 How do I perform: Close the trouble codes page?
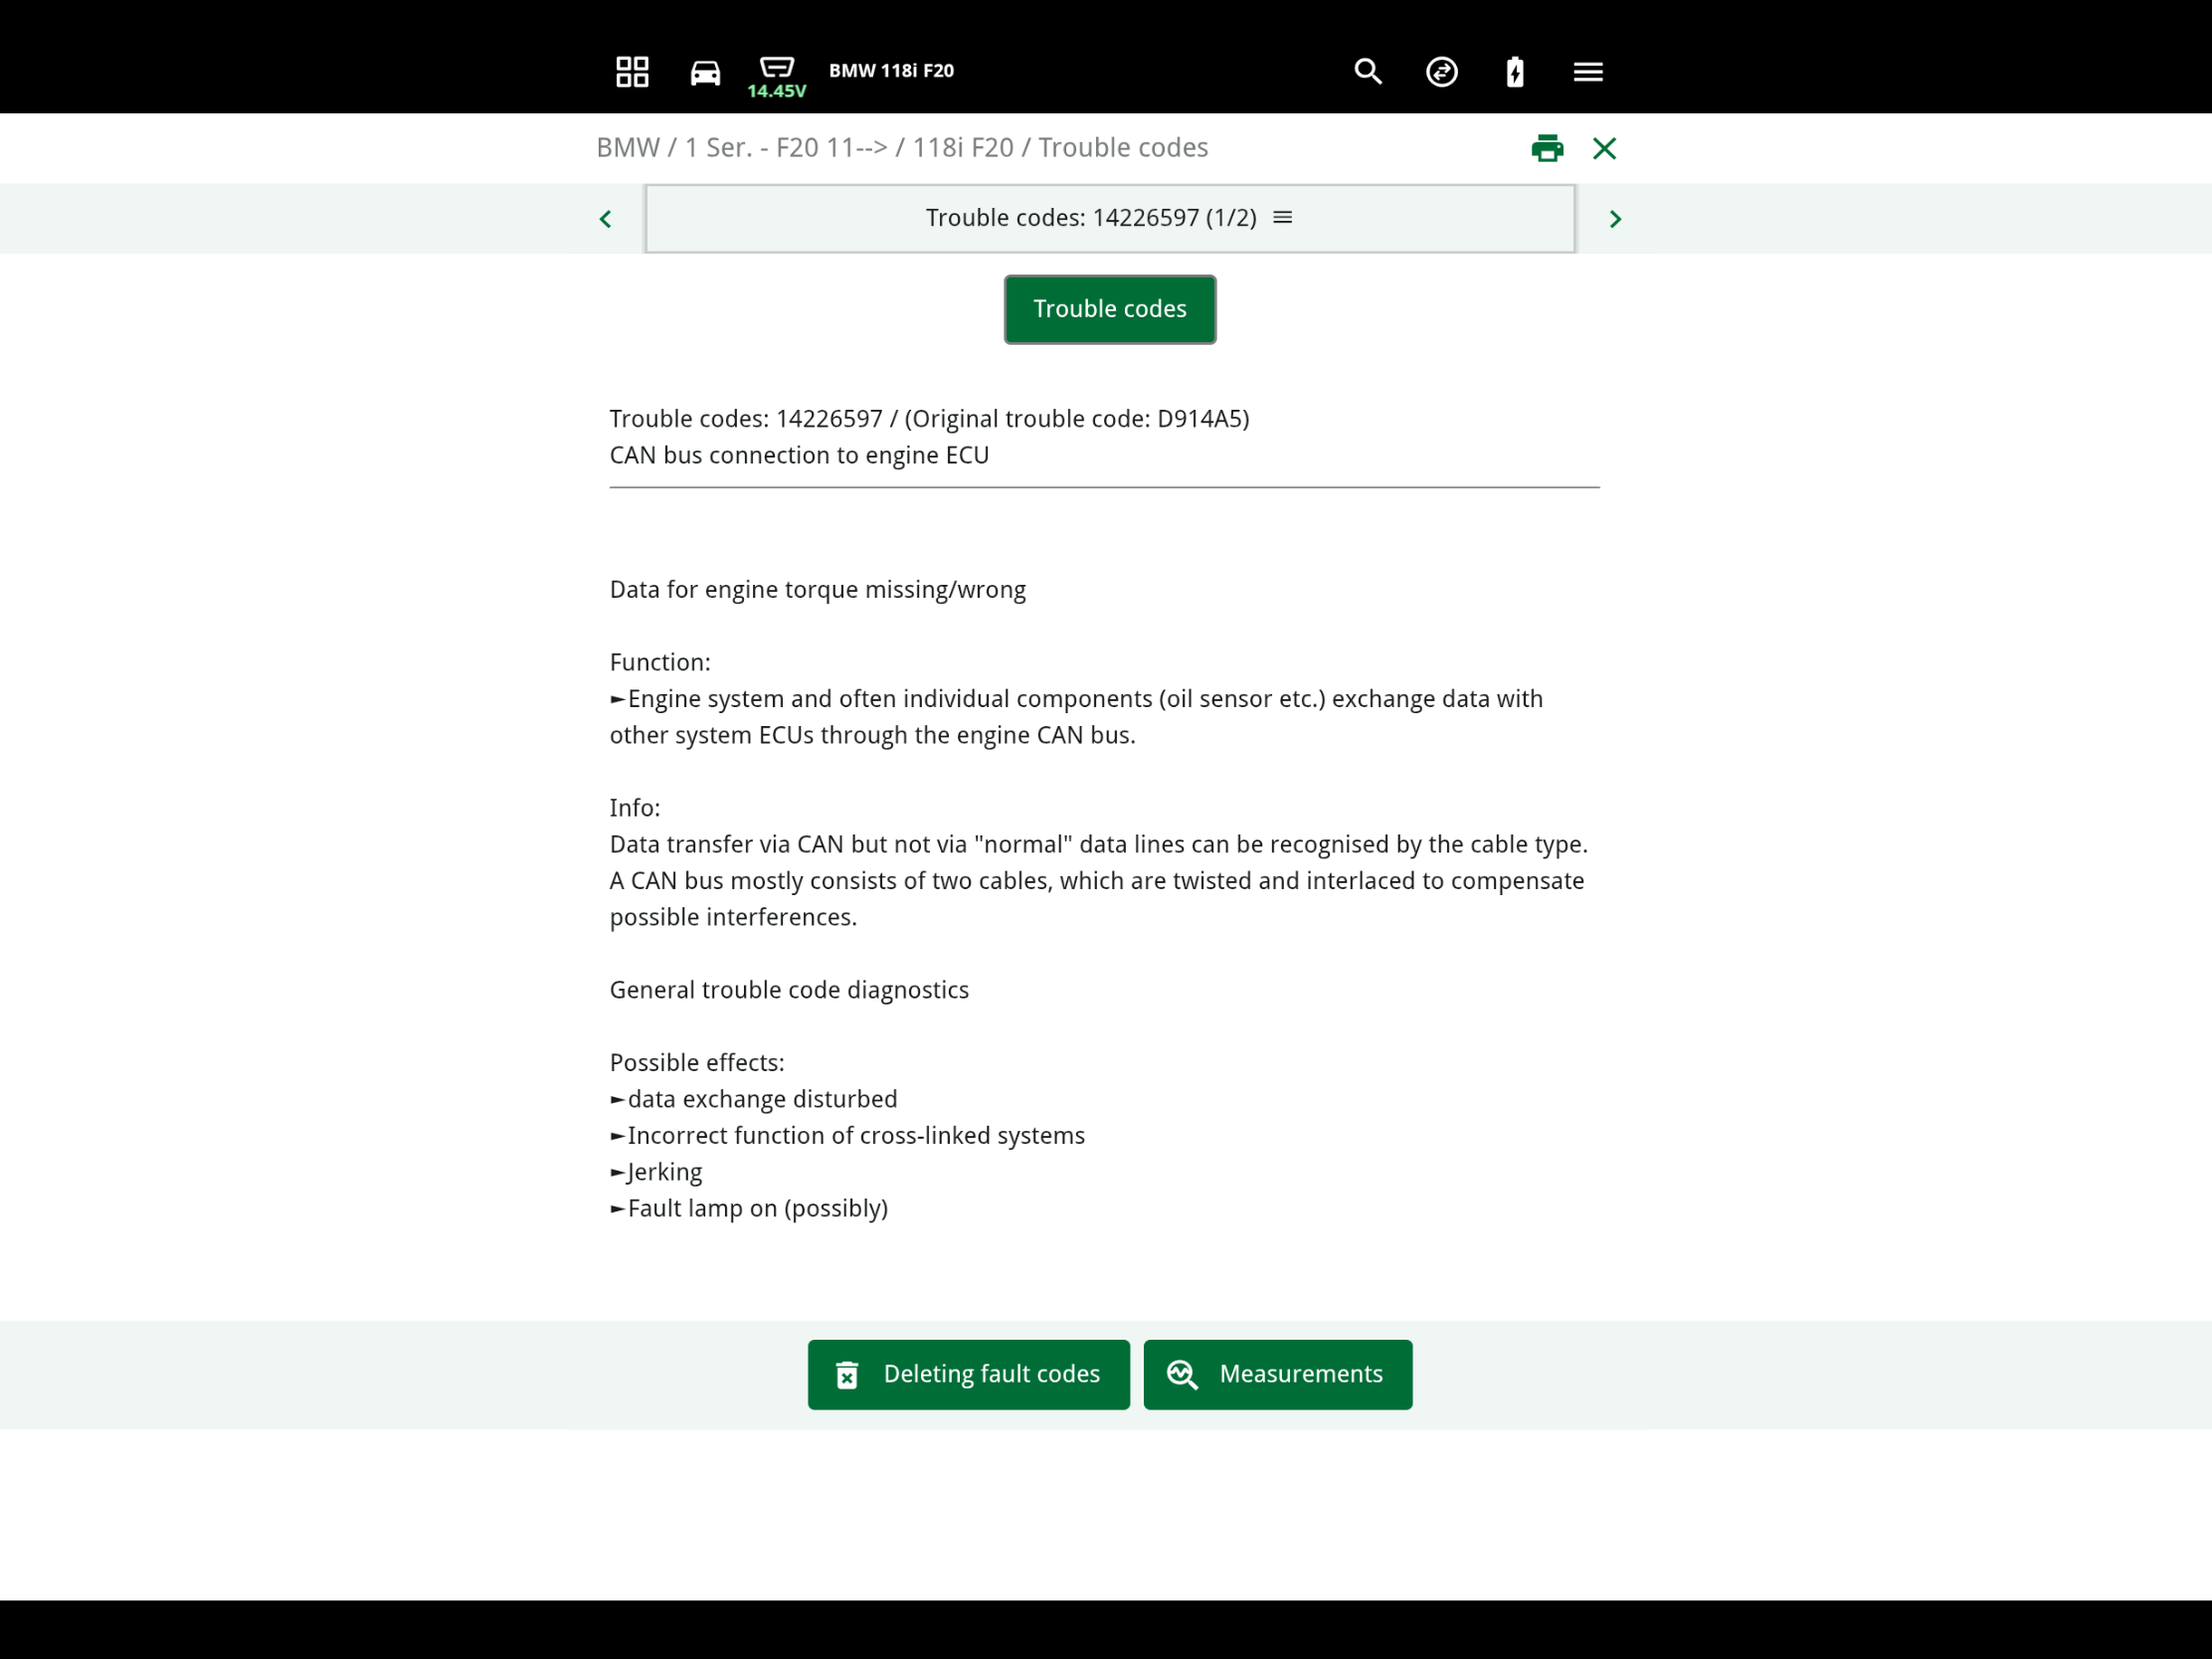pos(1604,148)
